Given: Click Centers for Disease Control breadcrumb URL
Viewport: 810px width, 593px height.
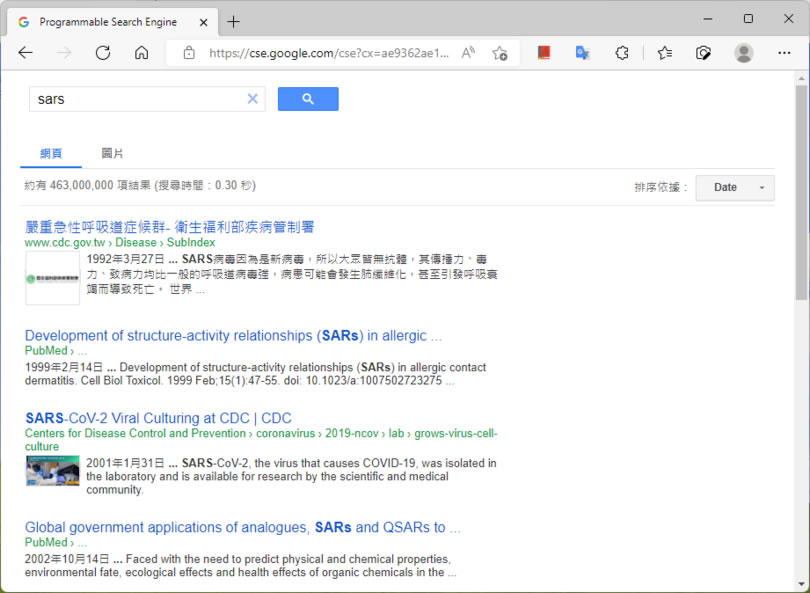Looking at the screenshot, I should 261,440.
